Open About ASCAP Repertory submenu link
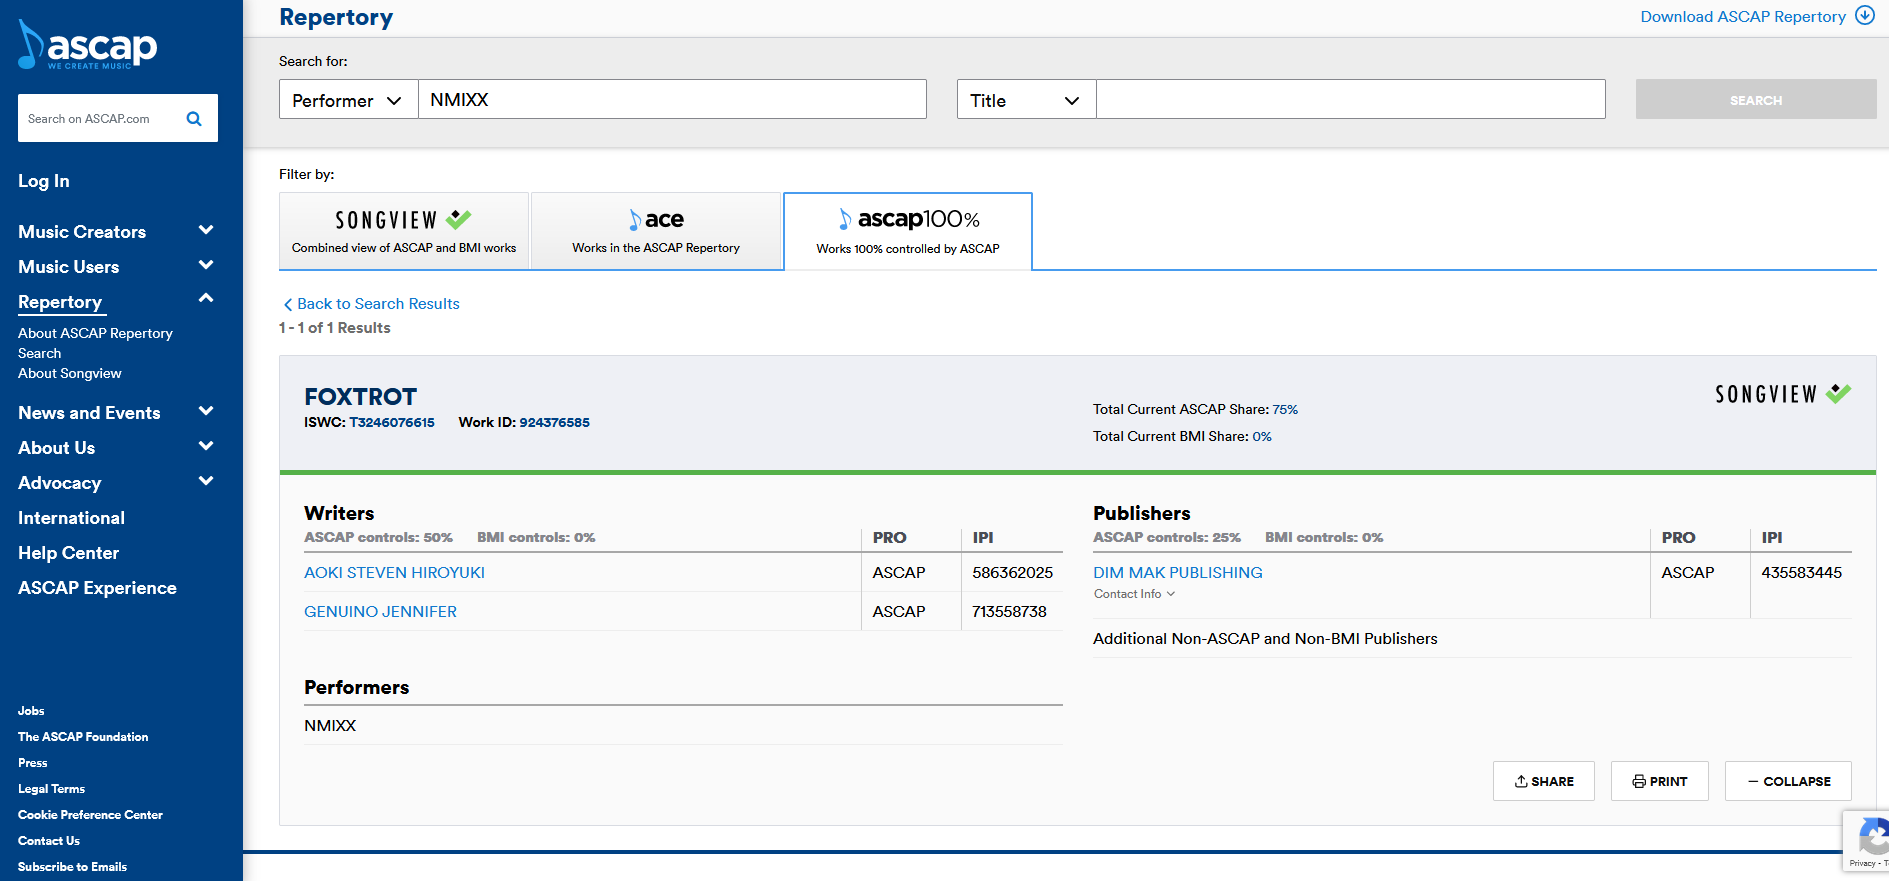 [95, 333]
